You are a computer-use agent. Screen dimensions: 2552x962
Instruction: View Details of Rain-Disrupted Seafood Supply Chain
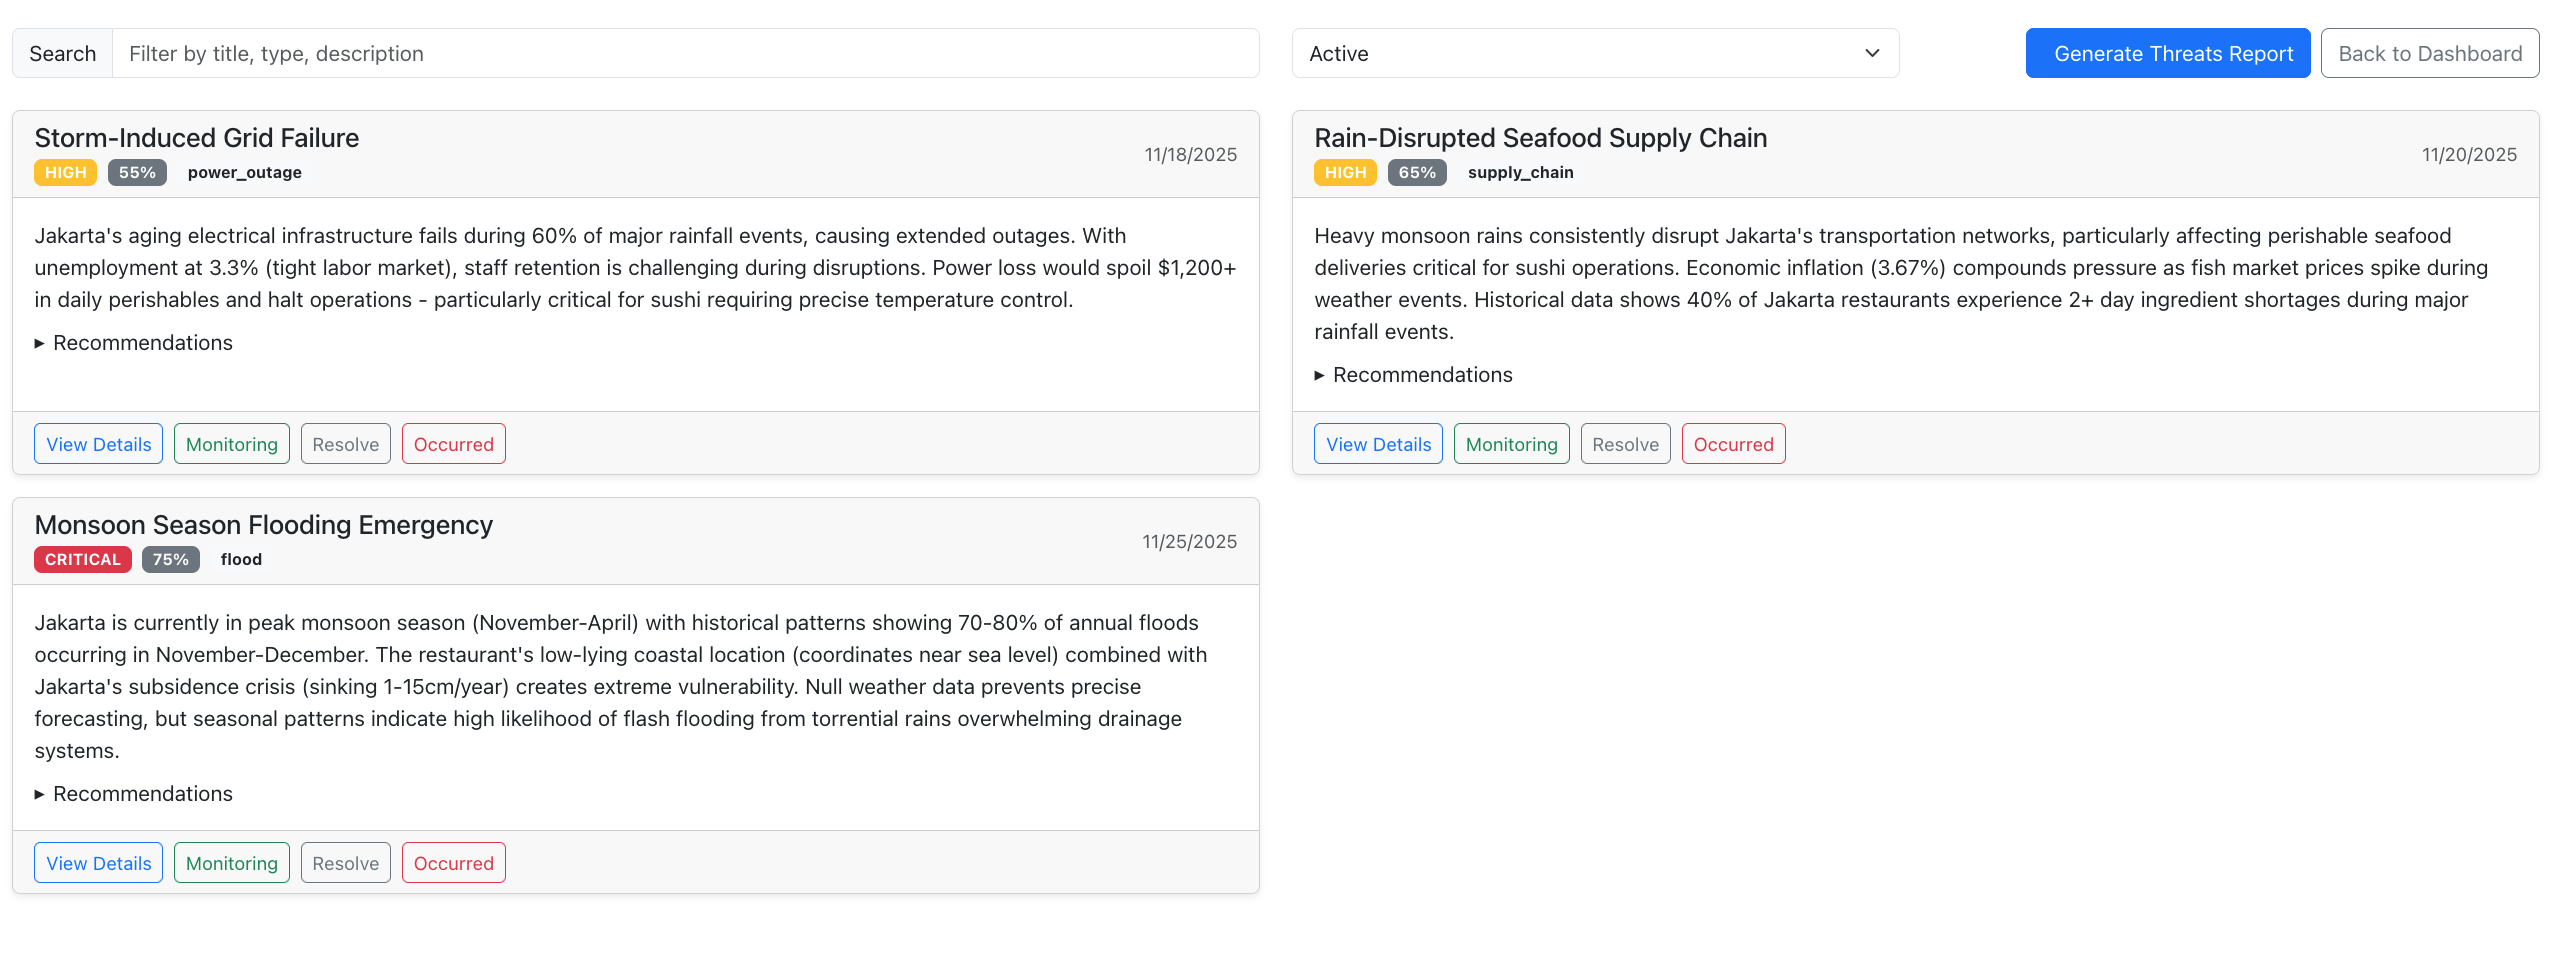tap(1377, 443)
